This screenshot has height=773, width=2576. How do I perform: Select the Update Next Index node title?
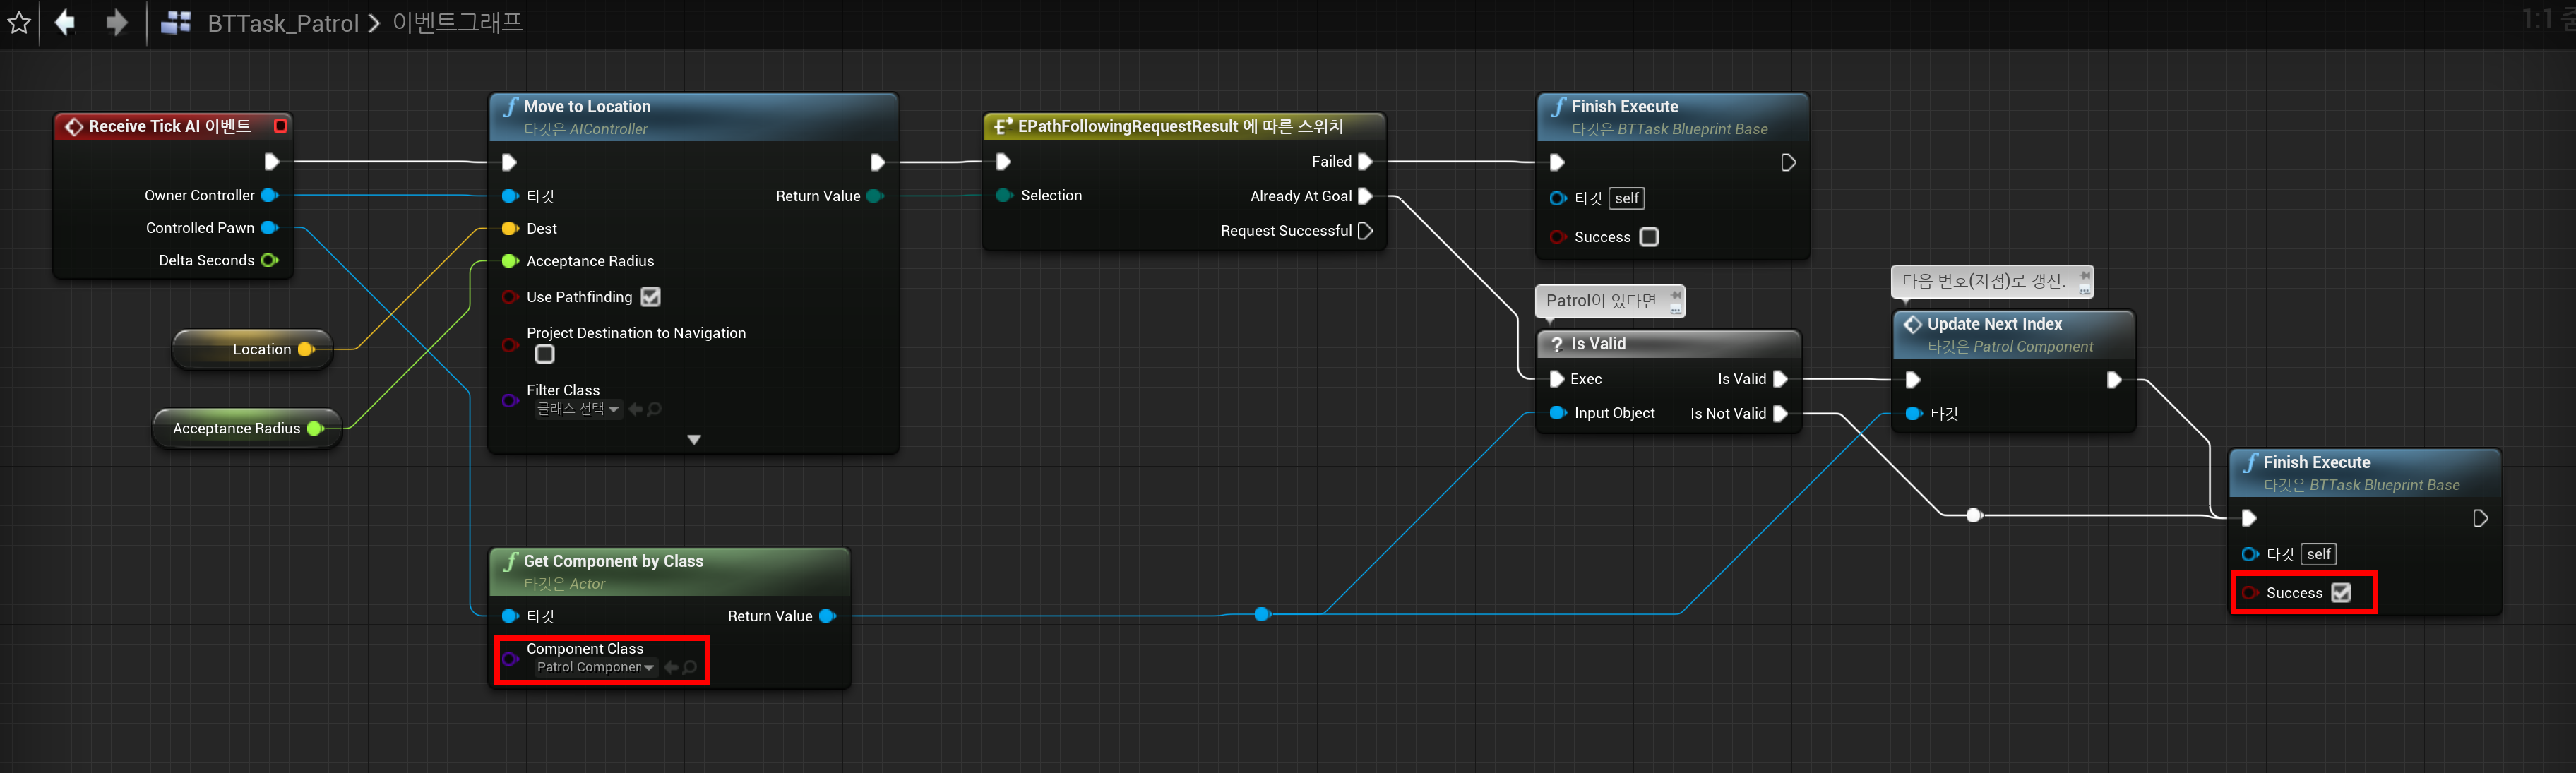1994,324
